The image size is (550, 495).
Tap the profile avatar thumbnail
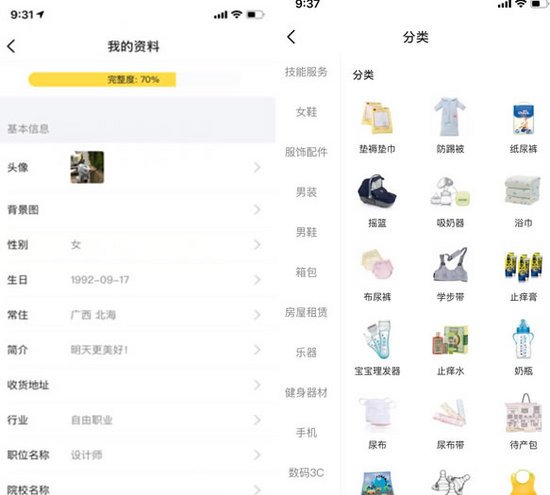87,167
